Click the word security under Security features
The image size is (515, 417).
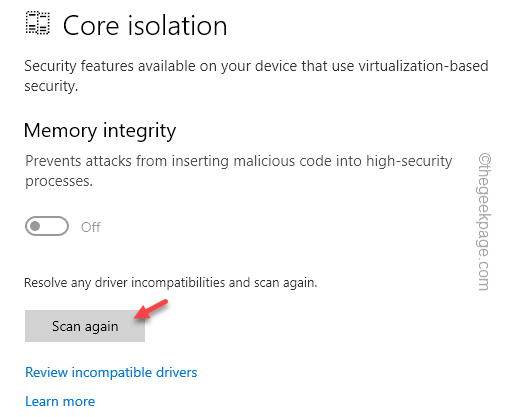click(50, 86)
